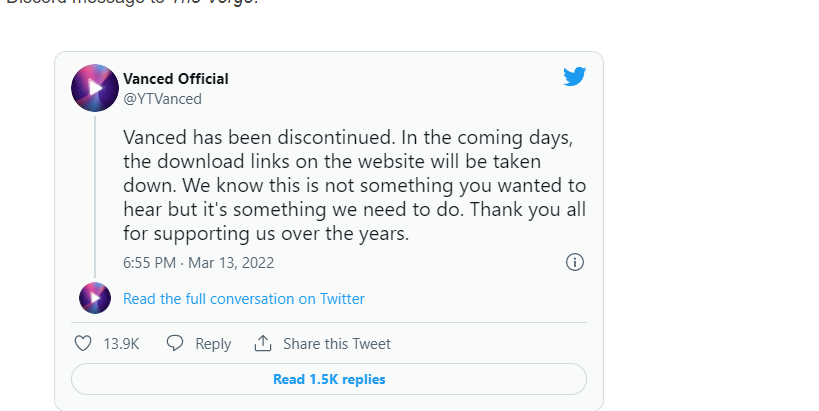Open the 6:55 PM tweet time
Screen dimensions: 819x411
click(149, 263)
